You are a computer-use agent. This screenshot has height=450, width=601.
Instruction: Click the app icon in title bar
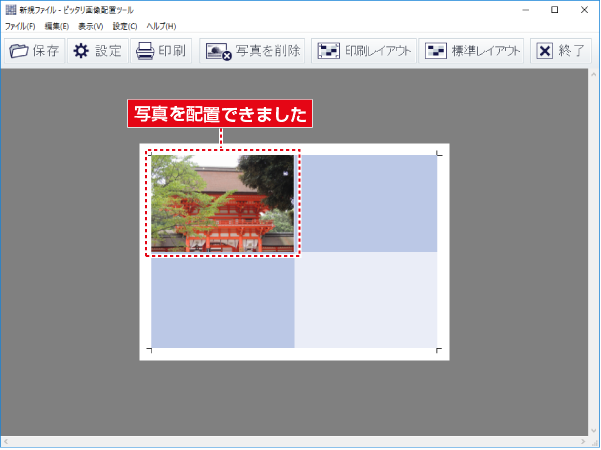(11, 10)
